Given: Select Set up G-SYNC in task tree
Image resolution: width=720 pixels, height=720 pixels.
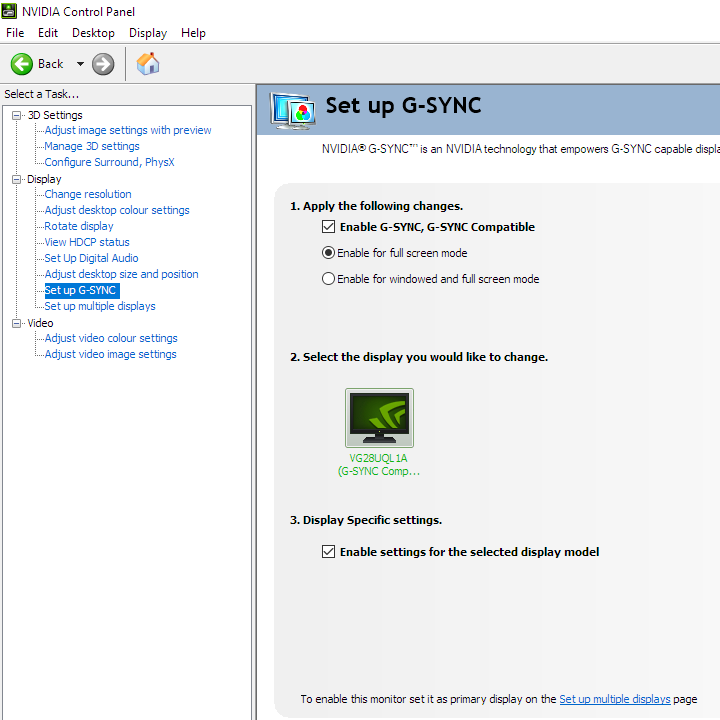Looking at the screenshot, I should (x=82, y=290).
